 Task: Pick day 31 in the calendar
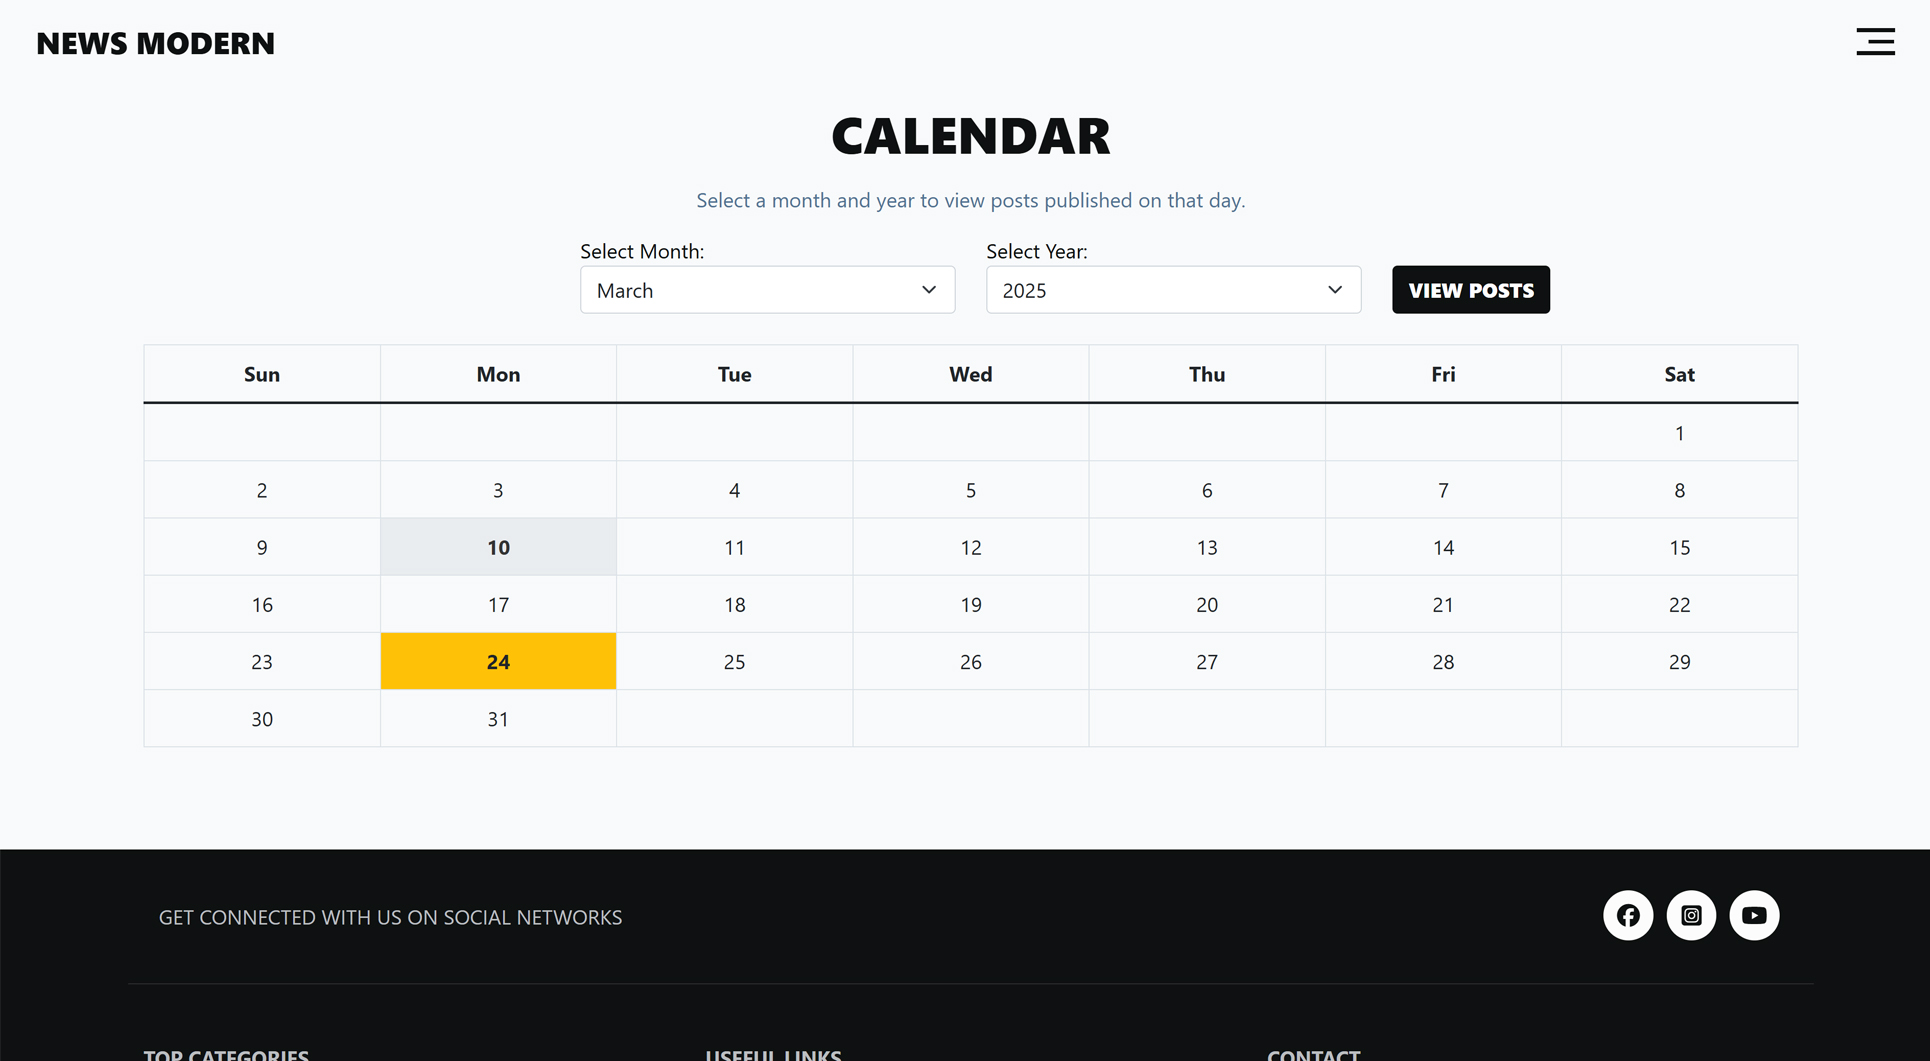pyautogui.click(x=498, y=719)
